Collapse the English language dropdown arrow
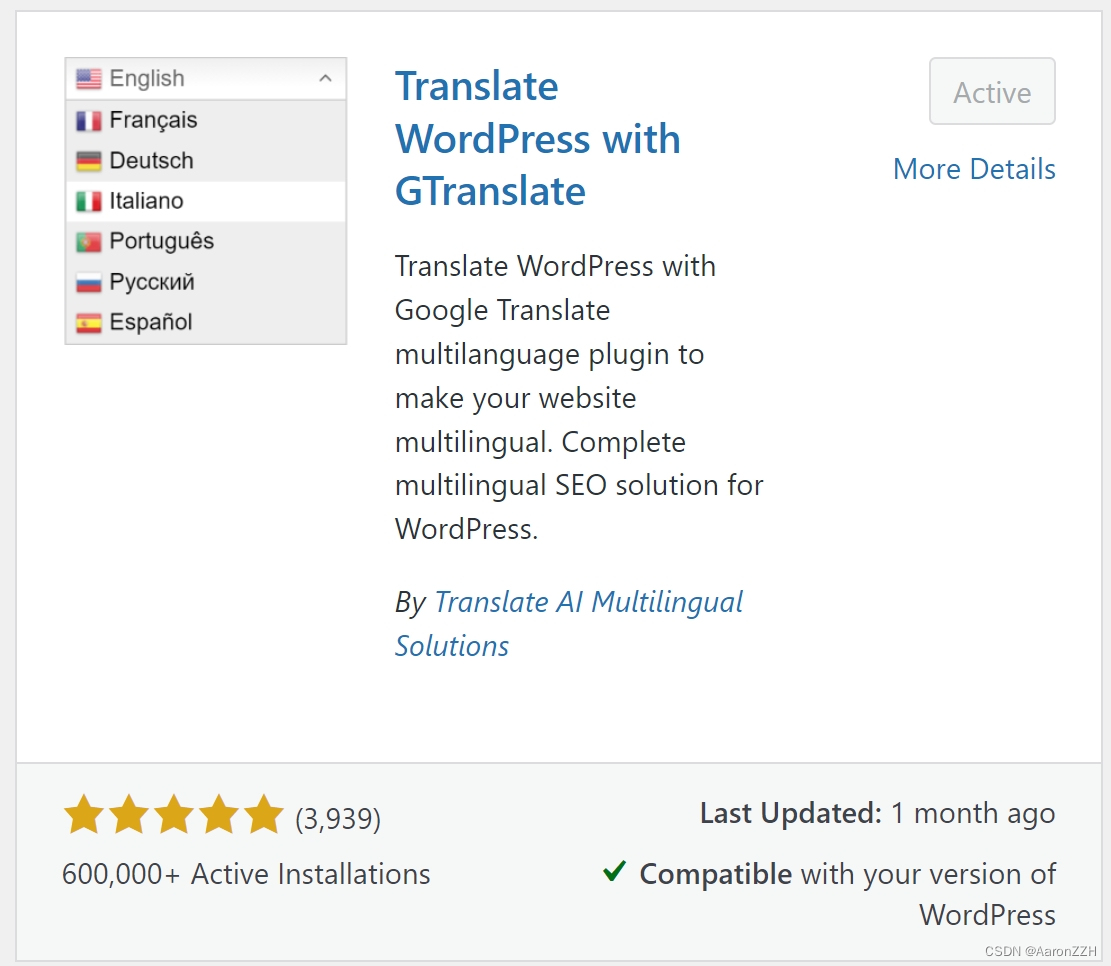 [325, 78]
